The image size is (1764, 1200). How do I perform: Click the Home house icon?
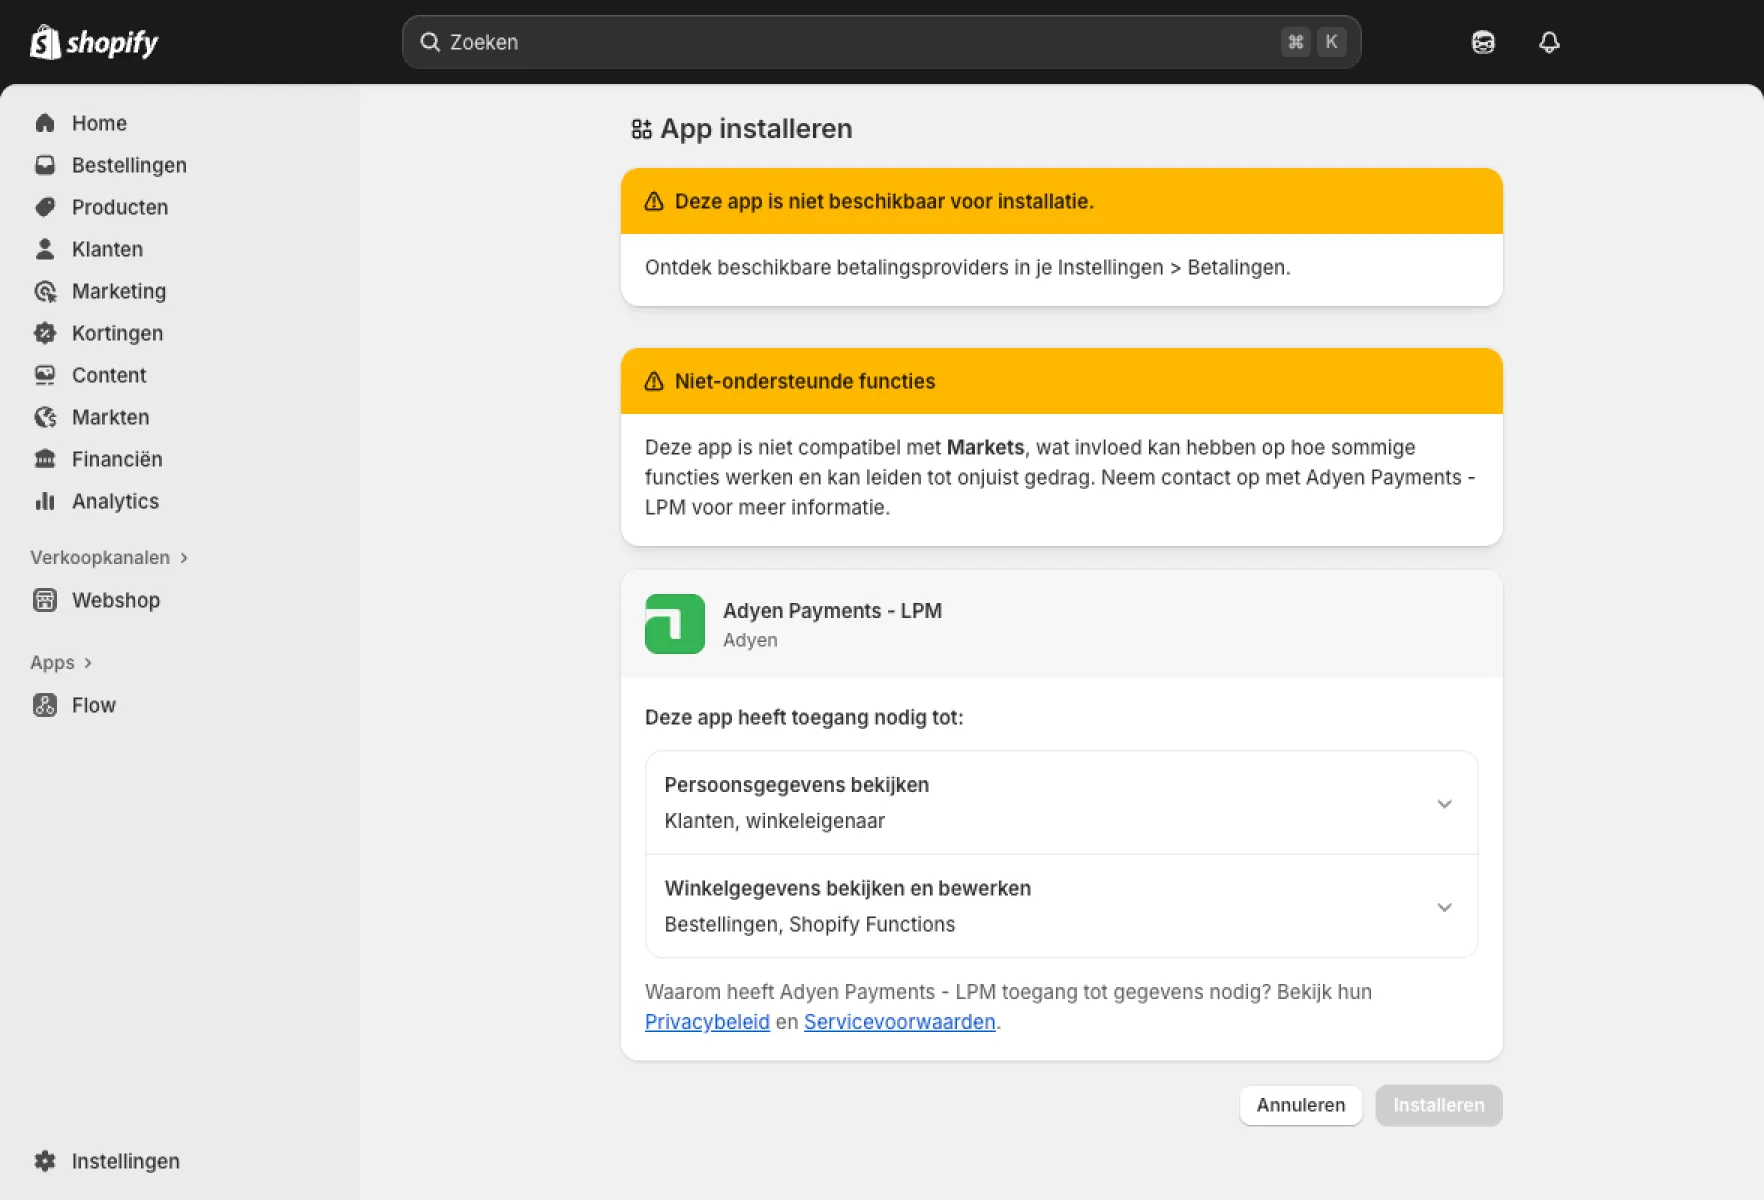45,123
